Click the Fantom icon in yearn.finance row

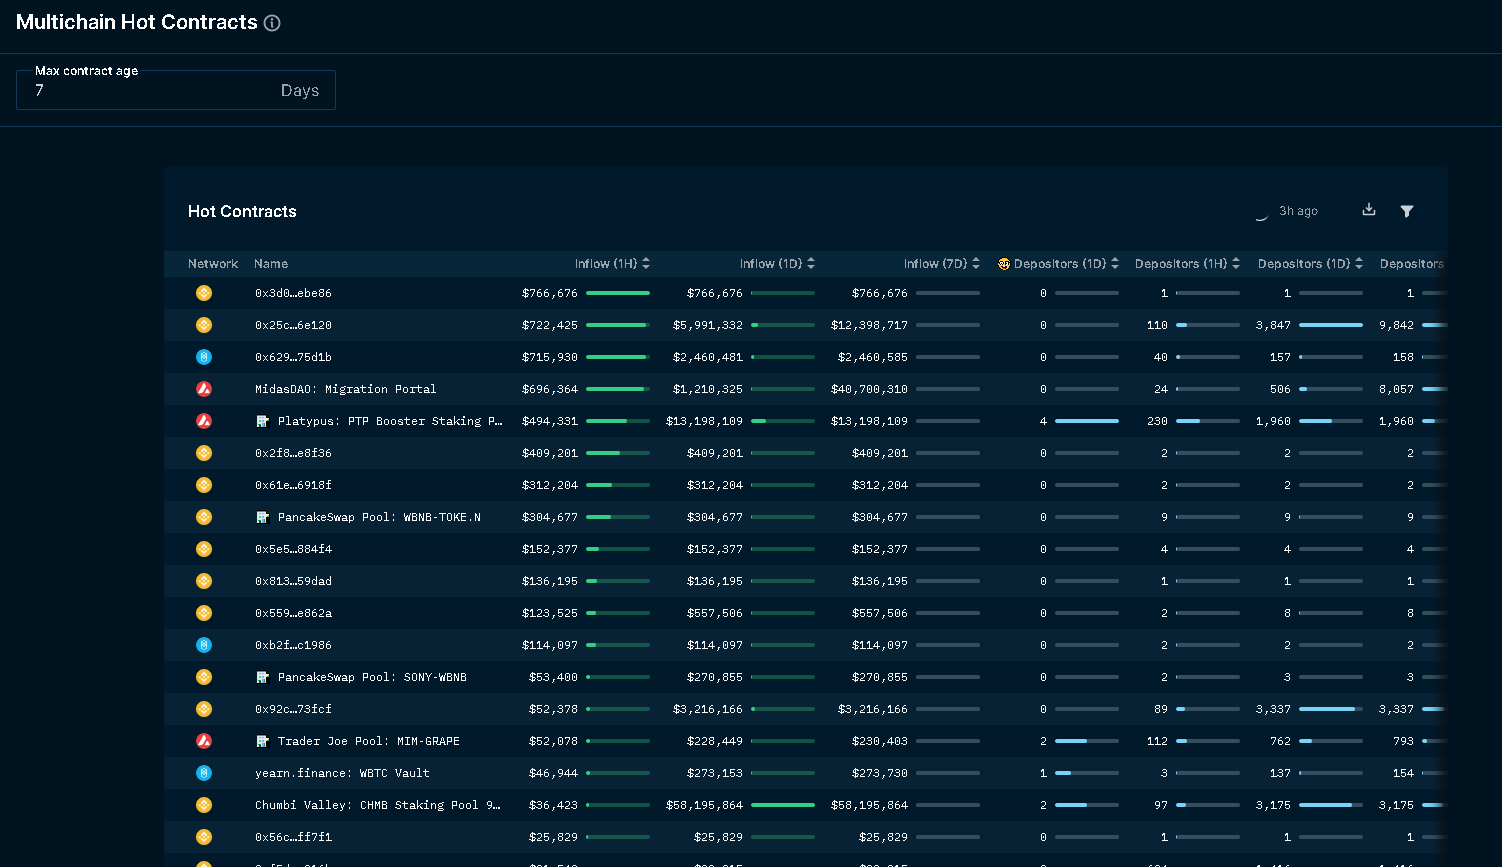204,773
